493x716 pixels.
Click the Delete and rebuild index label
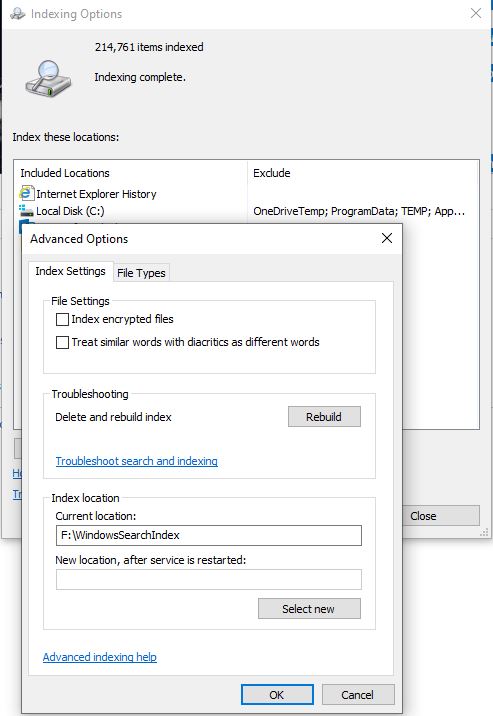point(113,417)
